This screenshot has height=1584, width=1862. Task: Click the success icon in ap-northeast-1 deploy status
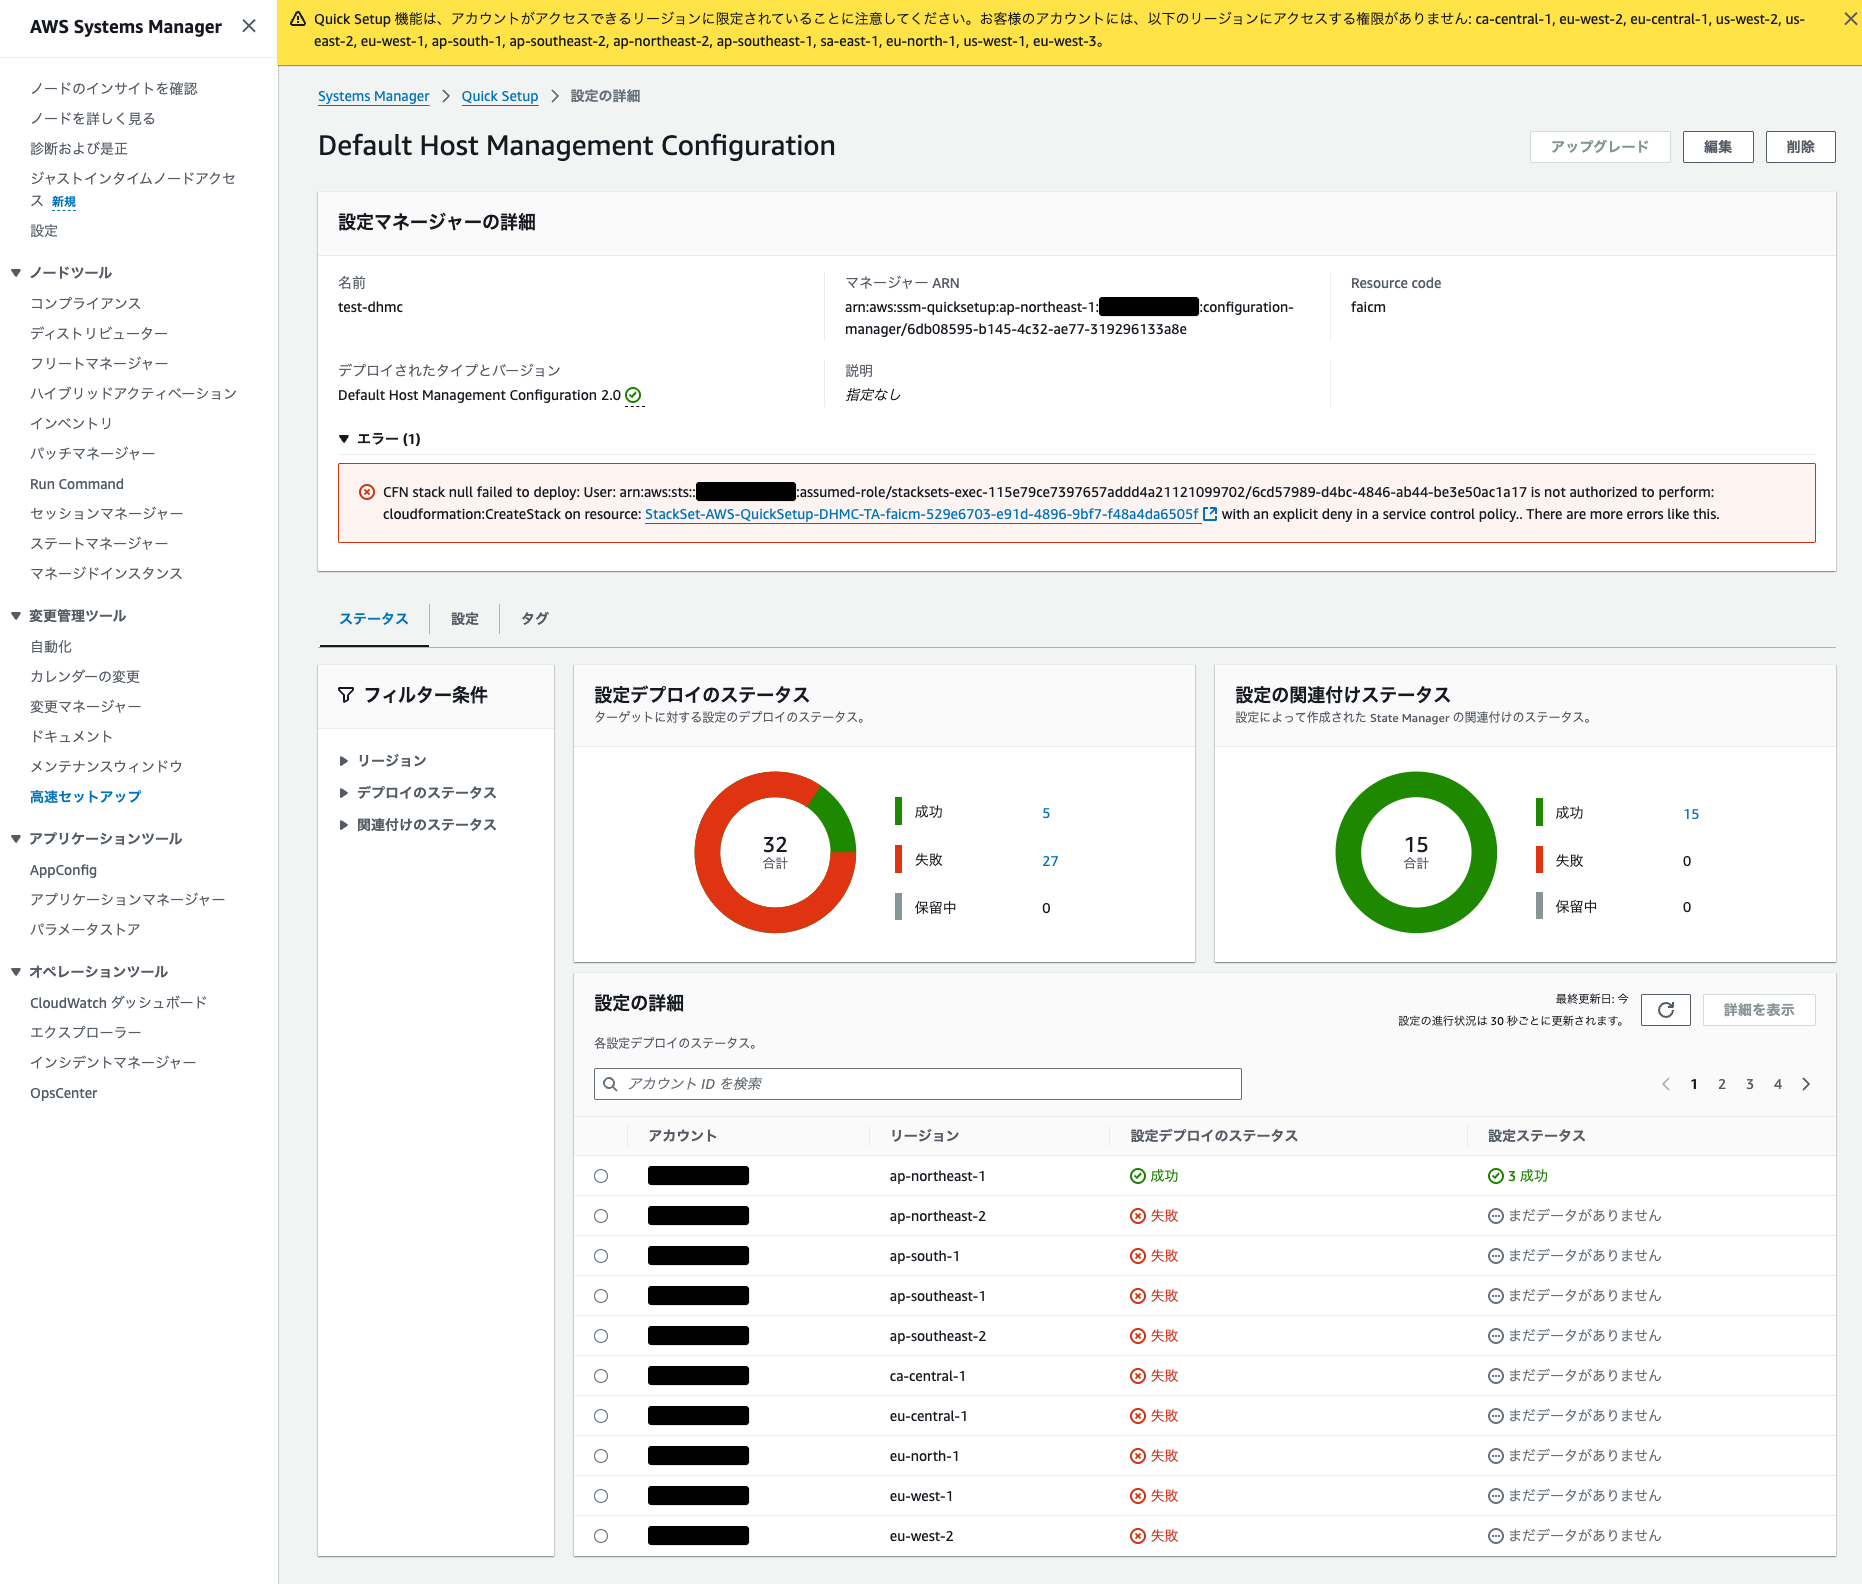1138,1176
